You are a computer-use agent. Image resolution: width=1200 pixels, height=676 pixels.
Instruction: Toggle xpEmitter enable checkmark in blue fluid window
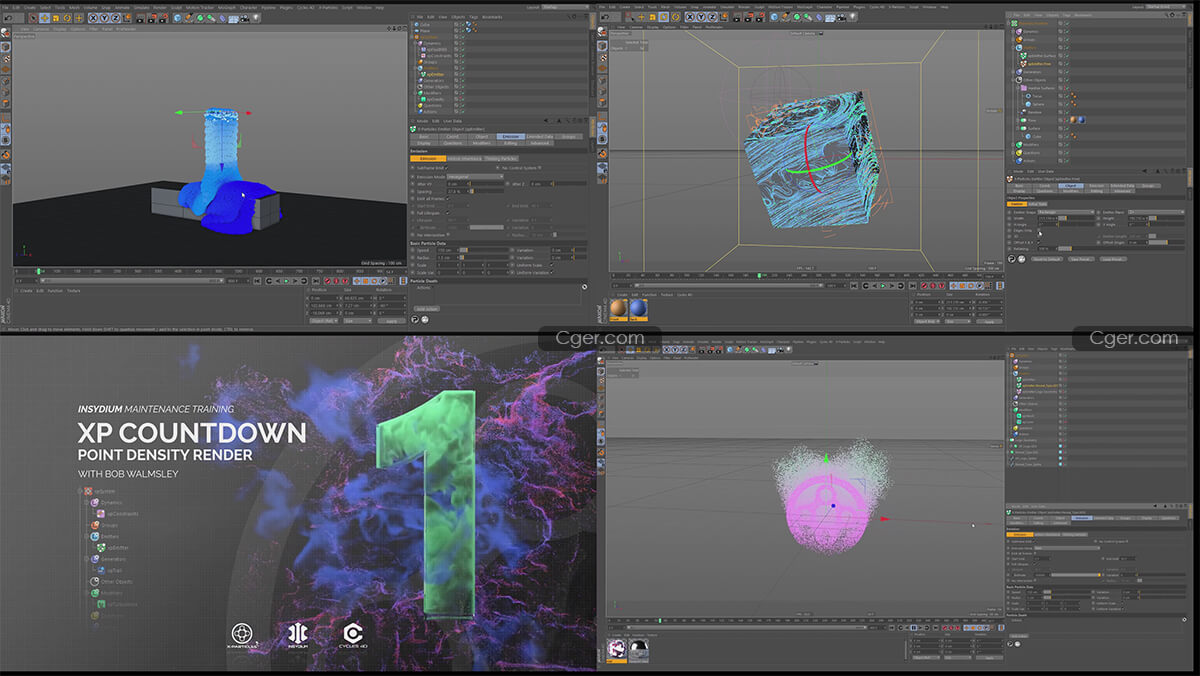pos(463,74)
